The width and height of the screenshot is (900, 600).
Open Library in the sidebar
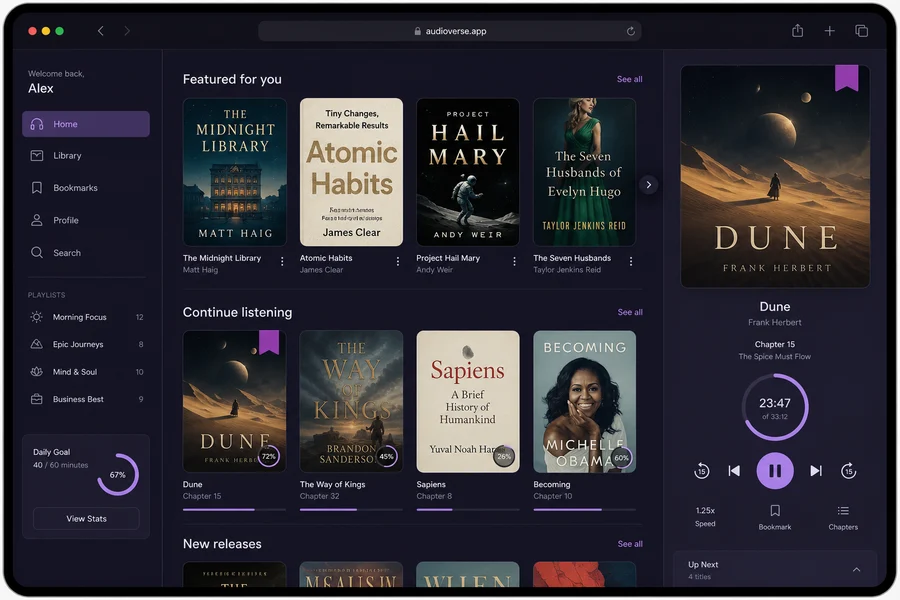[x=86, y=156]
